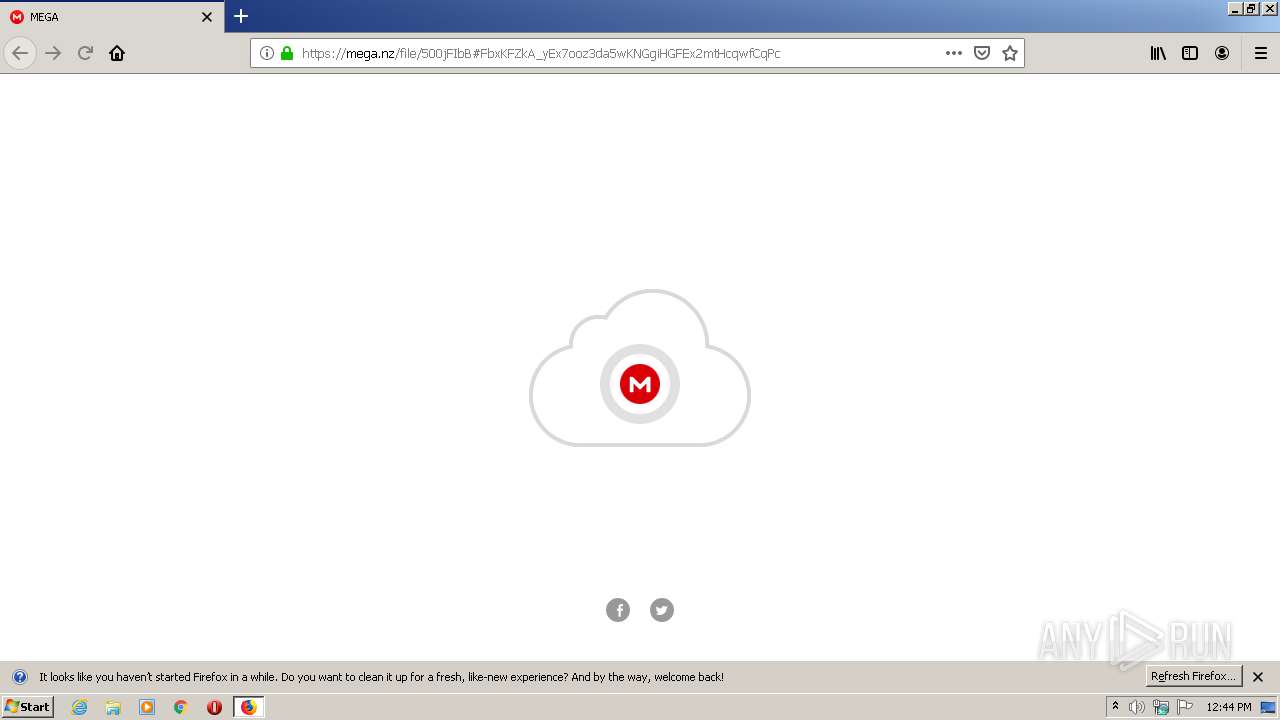Launch the media player from taskbar

[147, 707]
